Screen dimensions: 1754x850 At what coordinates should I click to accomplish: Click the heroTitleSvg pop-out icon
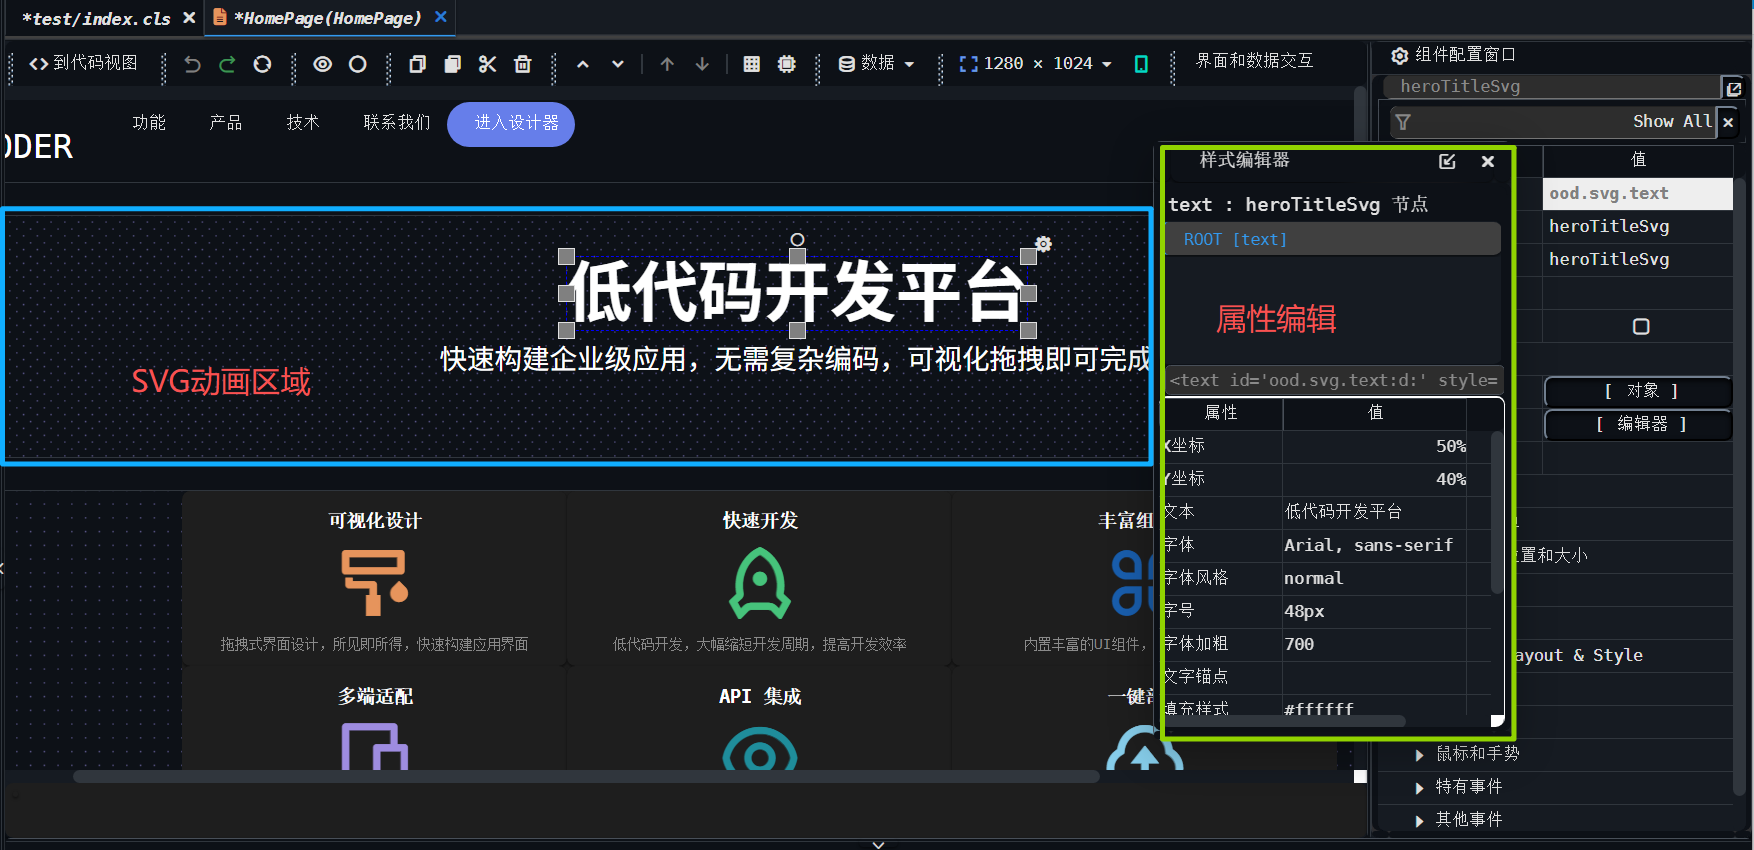1733,88
